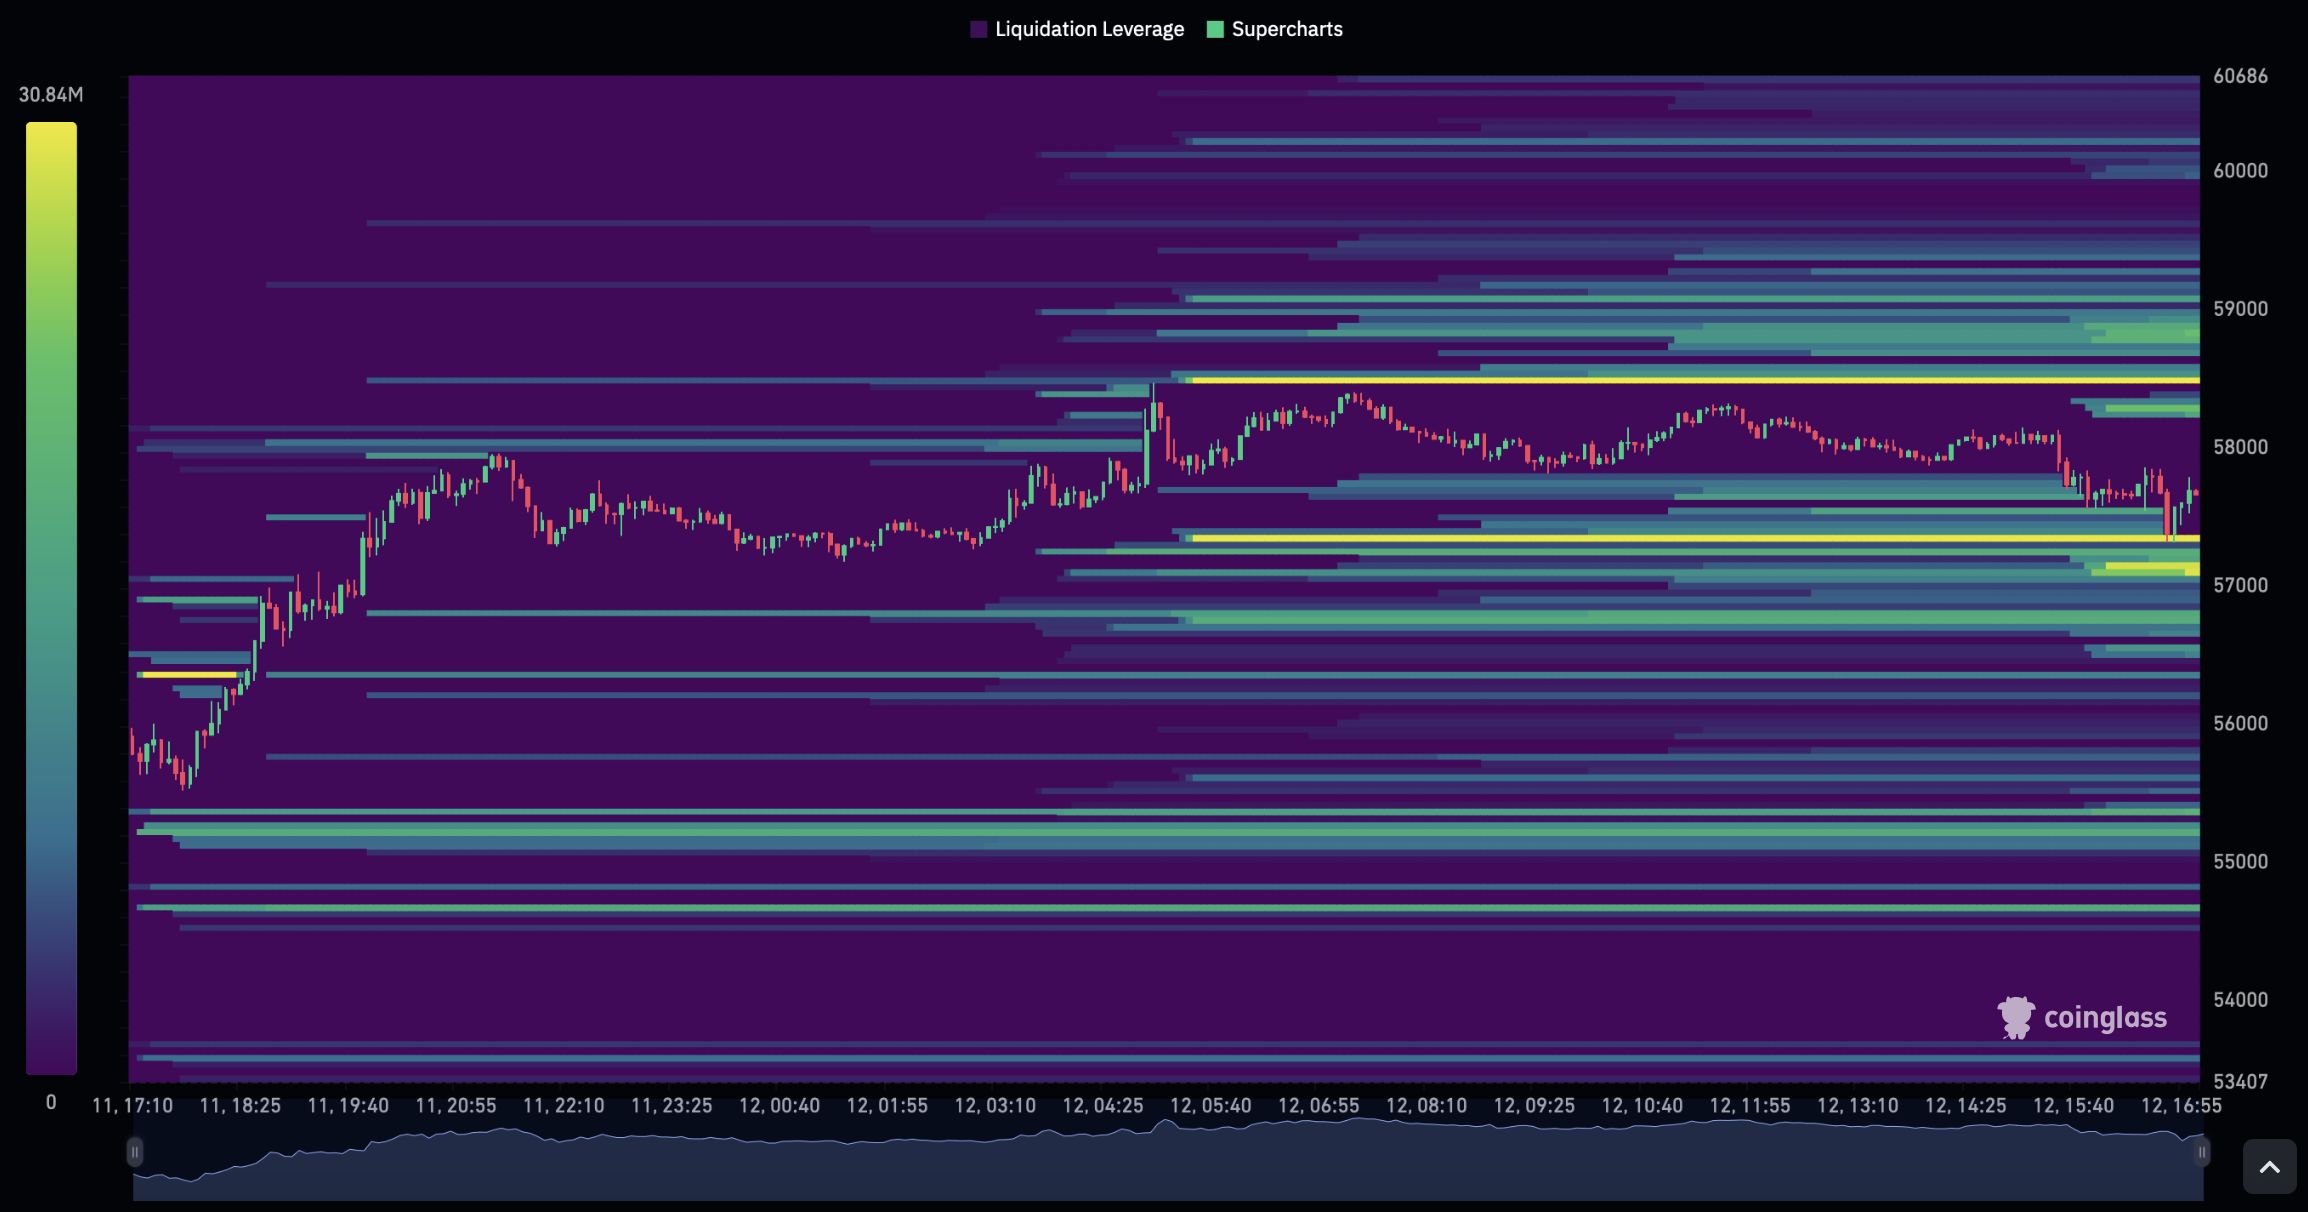Screen dimensions: 2308x1212
Task: Click the yellow liquidation band below 57500
Action: coord(1695,538)
